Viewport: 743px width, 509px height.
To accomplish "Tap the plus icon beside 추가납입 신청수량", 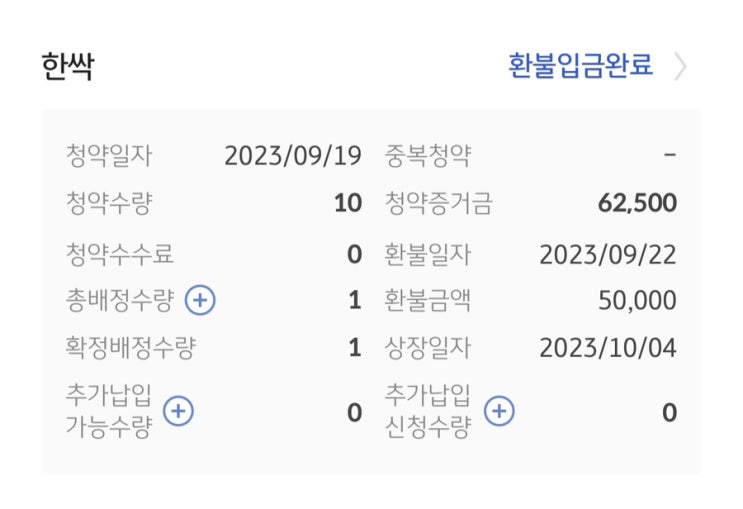I will click(499, 411).
